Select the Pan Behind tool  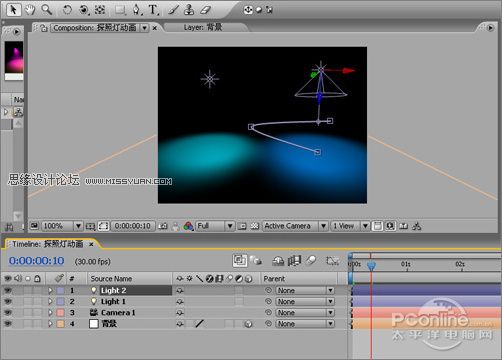(x=100, y=10)
